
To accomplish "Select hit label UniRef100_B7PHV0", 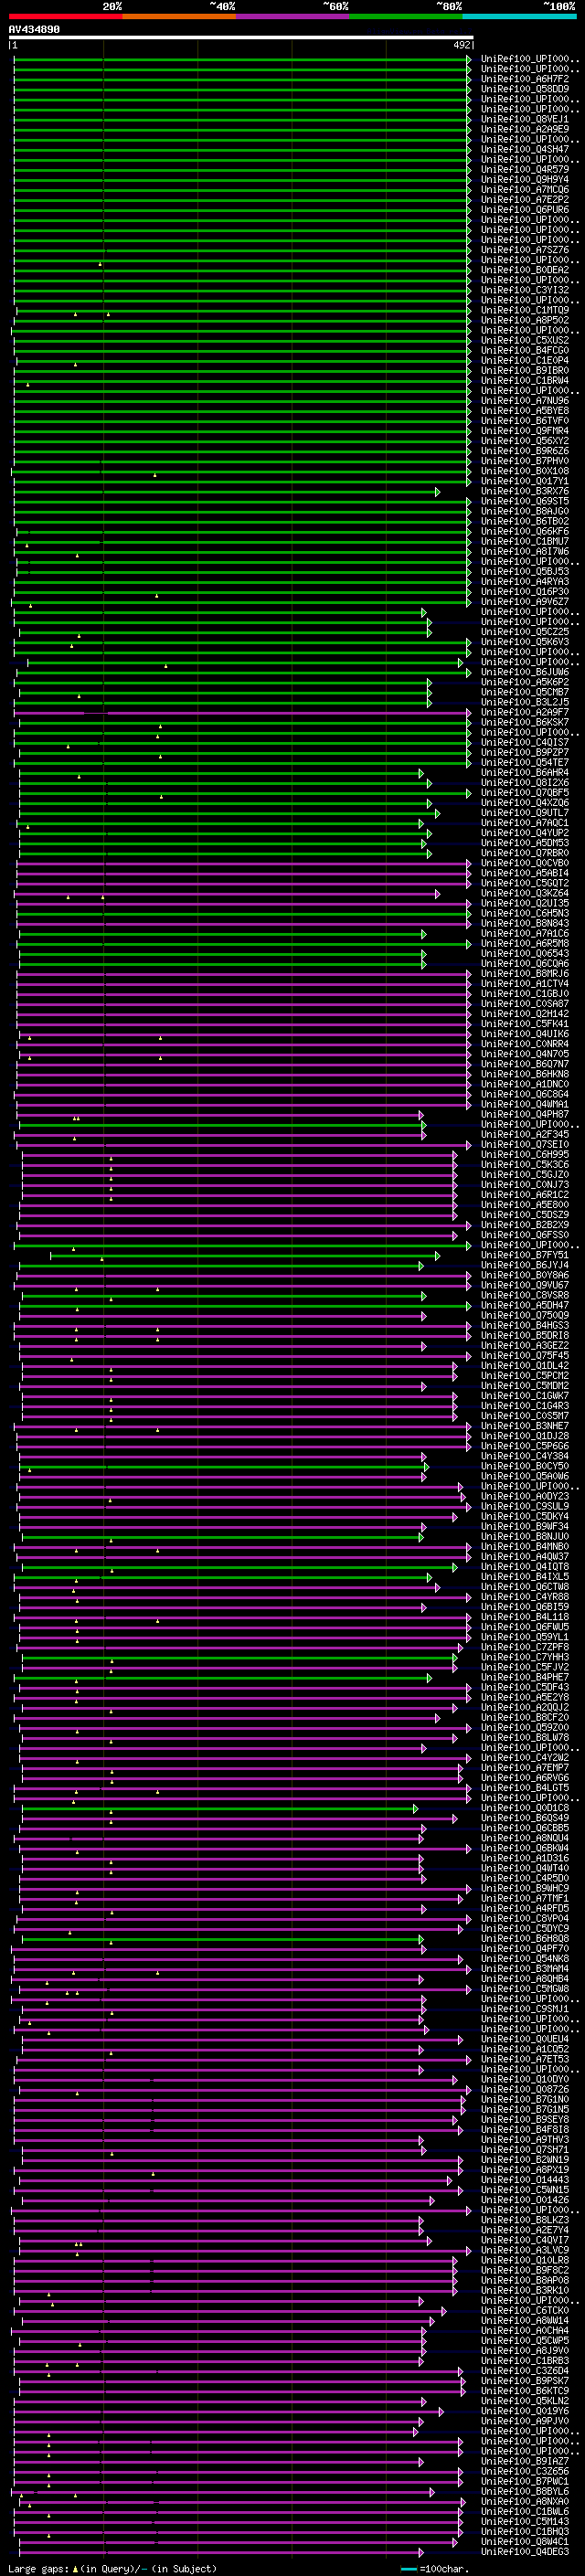I will 525,461.
